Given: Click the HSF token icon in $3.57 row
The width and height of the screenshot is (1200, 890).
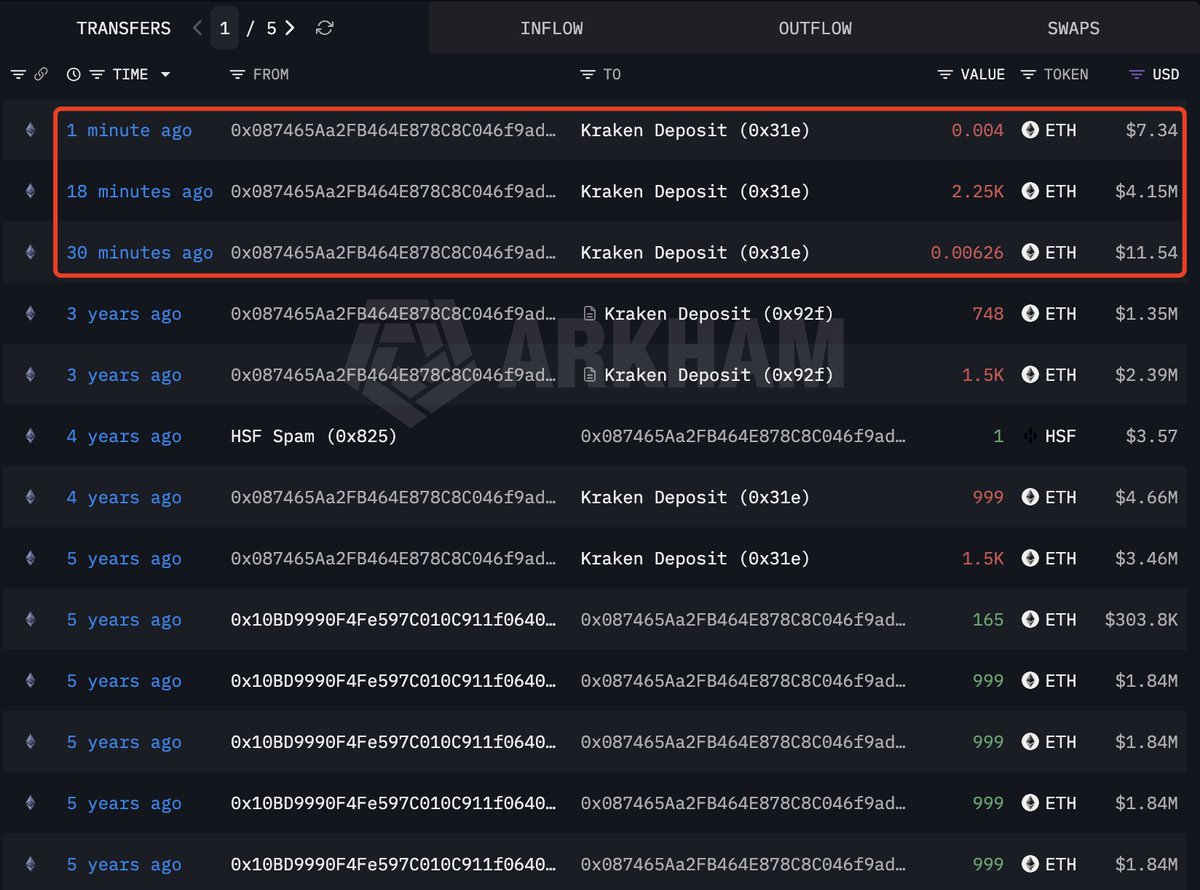Looking at the screenshot, I should pos(1030,436).
